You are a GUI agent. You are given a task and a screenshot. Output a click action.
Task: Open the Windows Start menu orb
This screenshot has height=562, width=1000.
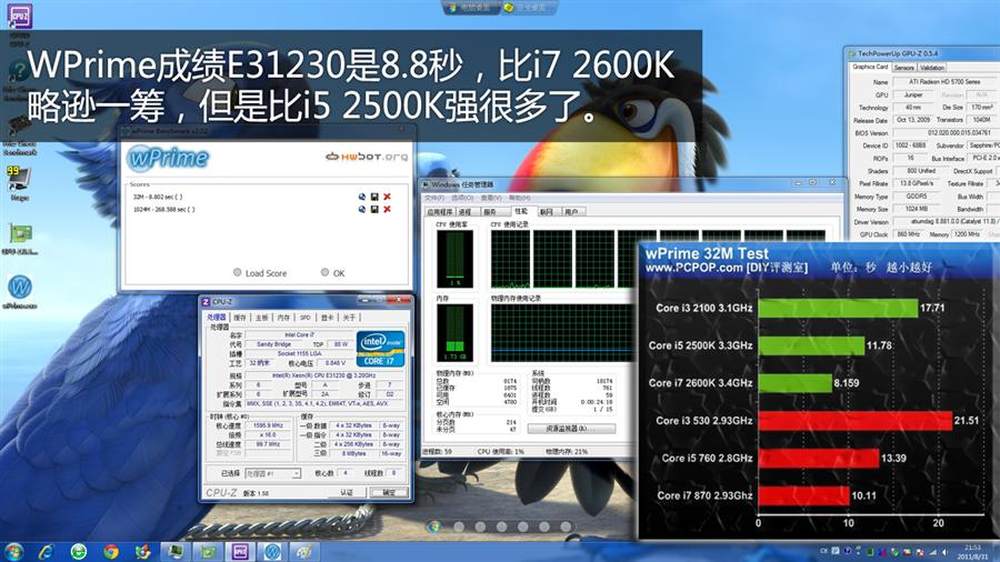coord(13,551)
